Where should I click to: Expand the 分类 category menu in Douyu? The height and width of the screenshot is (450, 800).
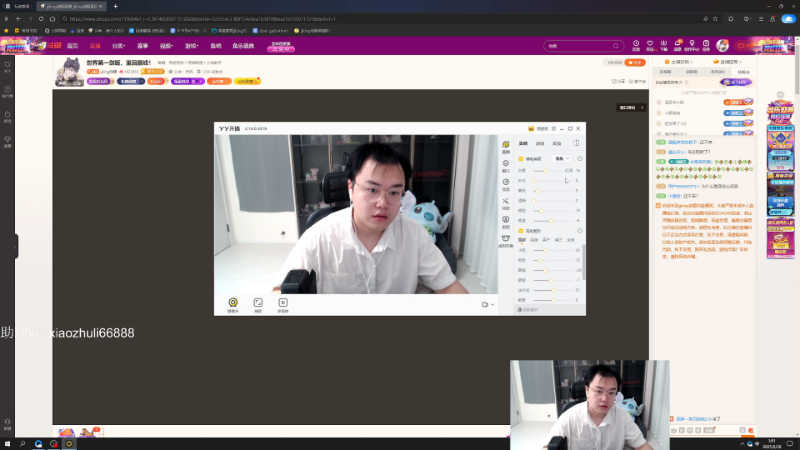click(x=118, y=46)
